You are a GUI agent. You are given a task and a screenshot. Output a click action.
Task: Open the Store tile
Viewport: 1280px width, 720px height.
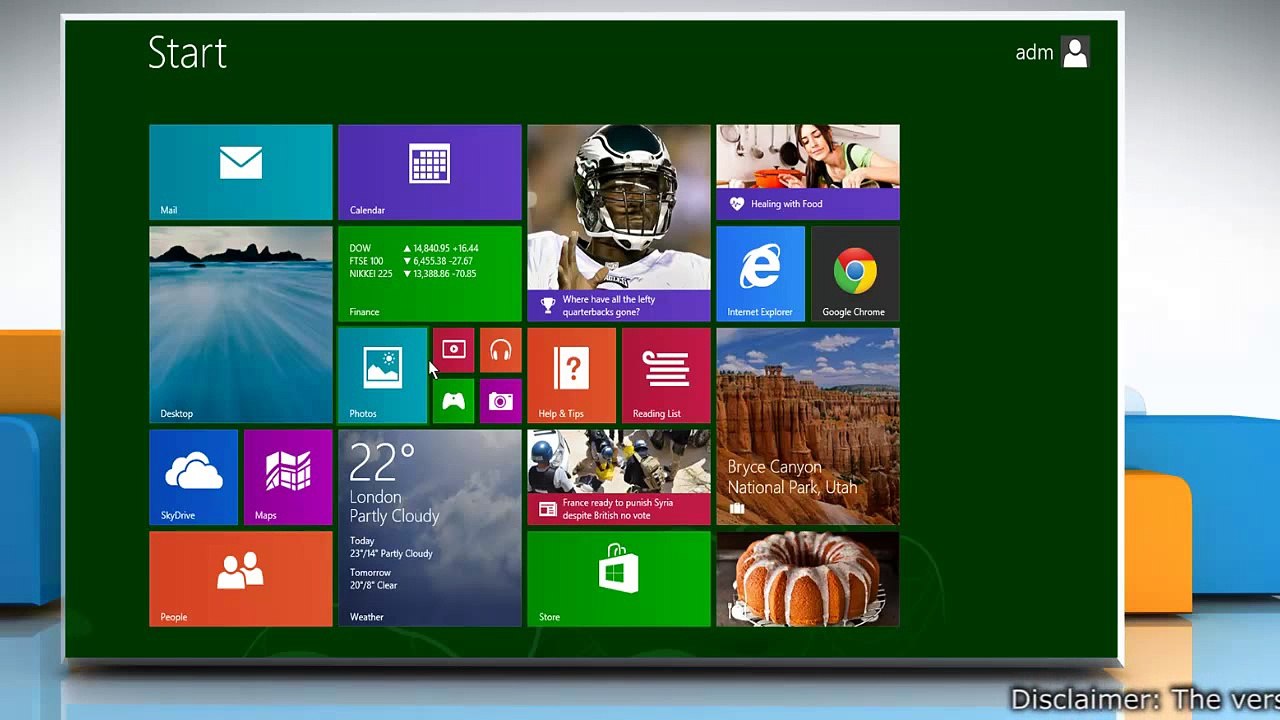(x=618, y=579)
